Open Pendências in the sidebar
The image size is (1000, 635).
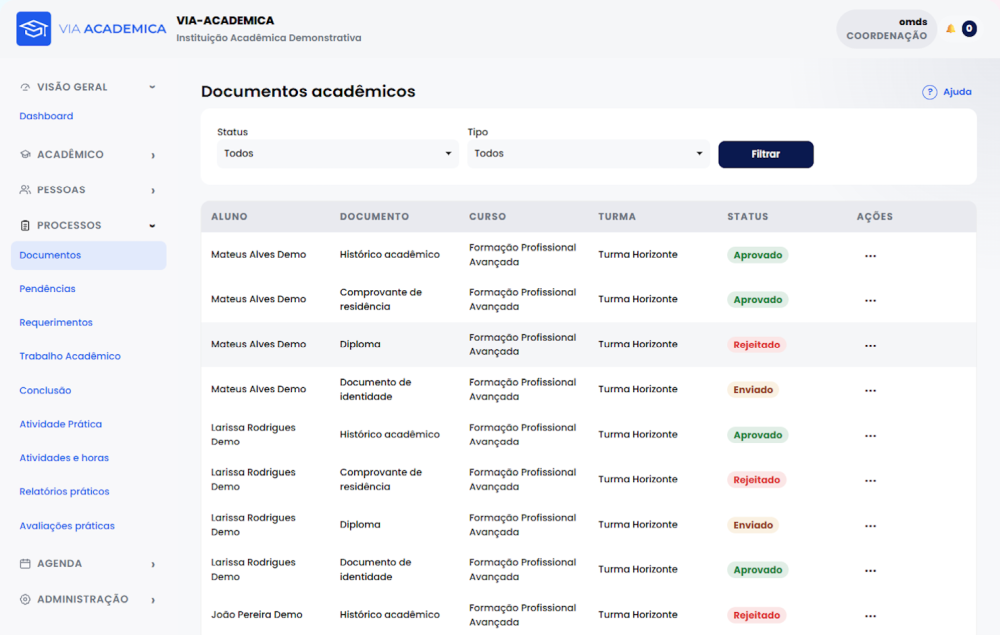pyautogui.click(x=47, y=289)
